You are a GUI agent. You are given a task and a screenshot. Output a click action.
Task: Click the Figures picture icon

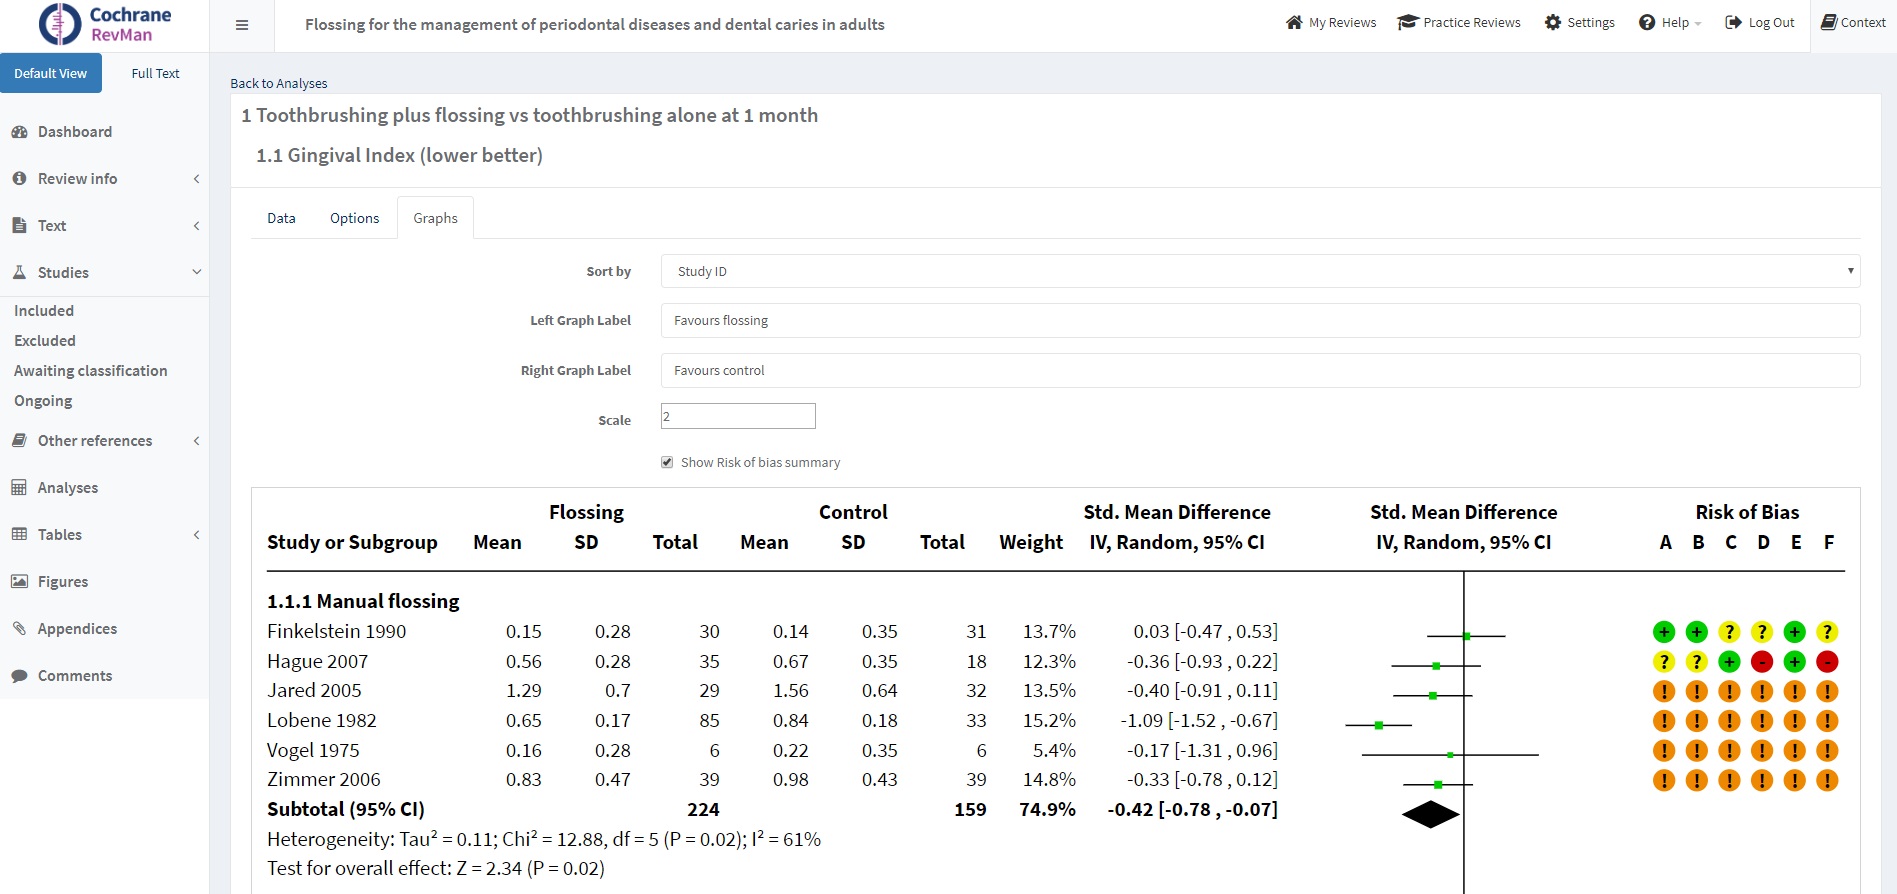tap(19, 582)
